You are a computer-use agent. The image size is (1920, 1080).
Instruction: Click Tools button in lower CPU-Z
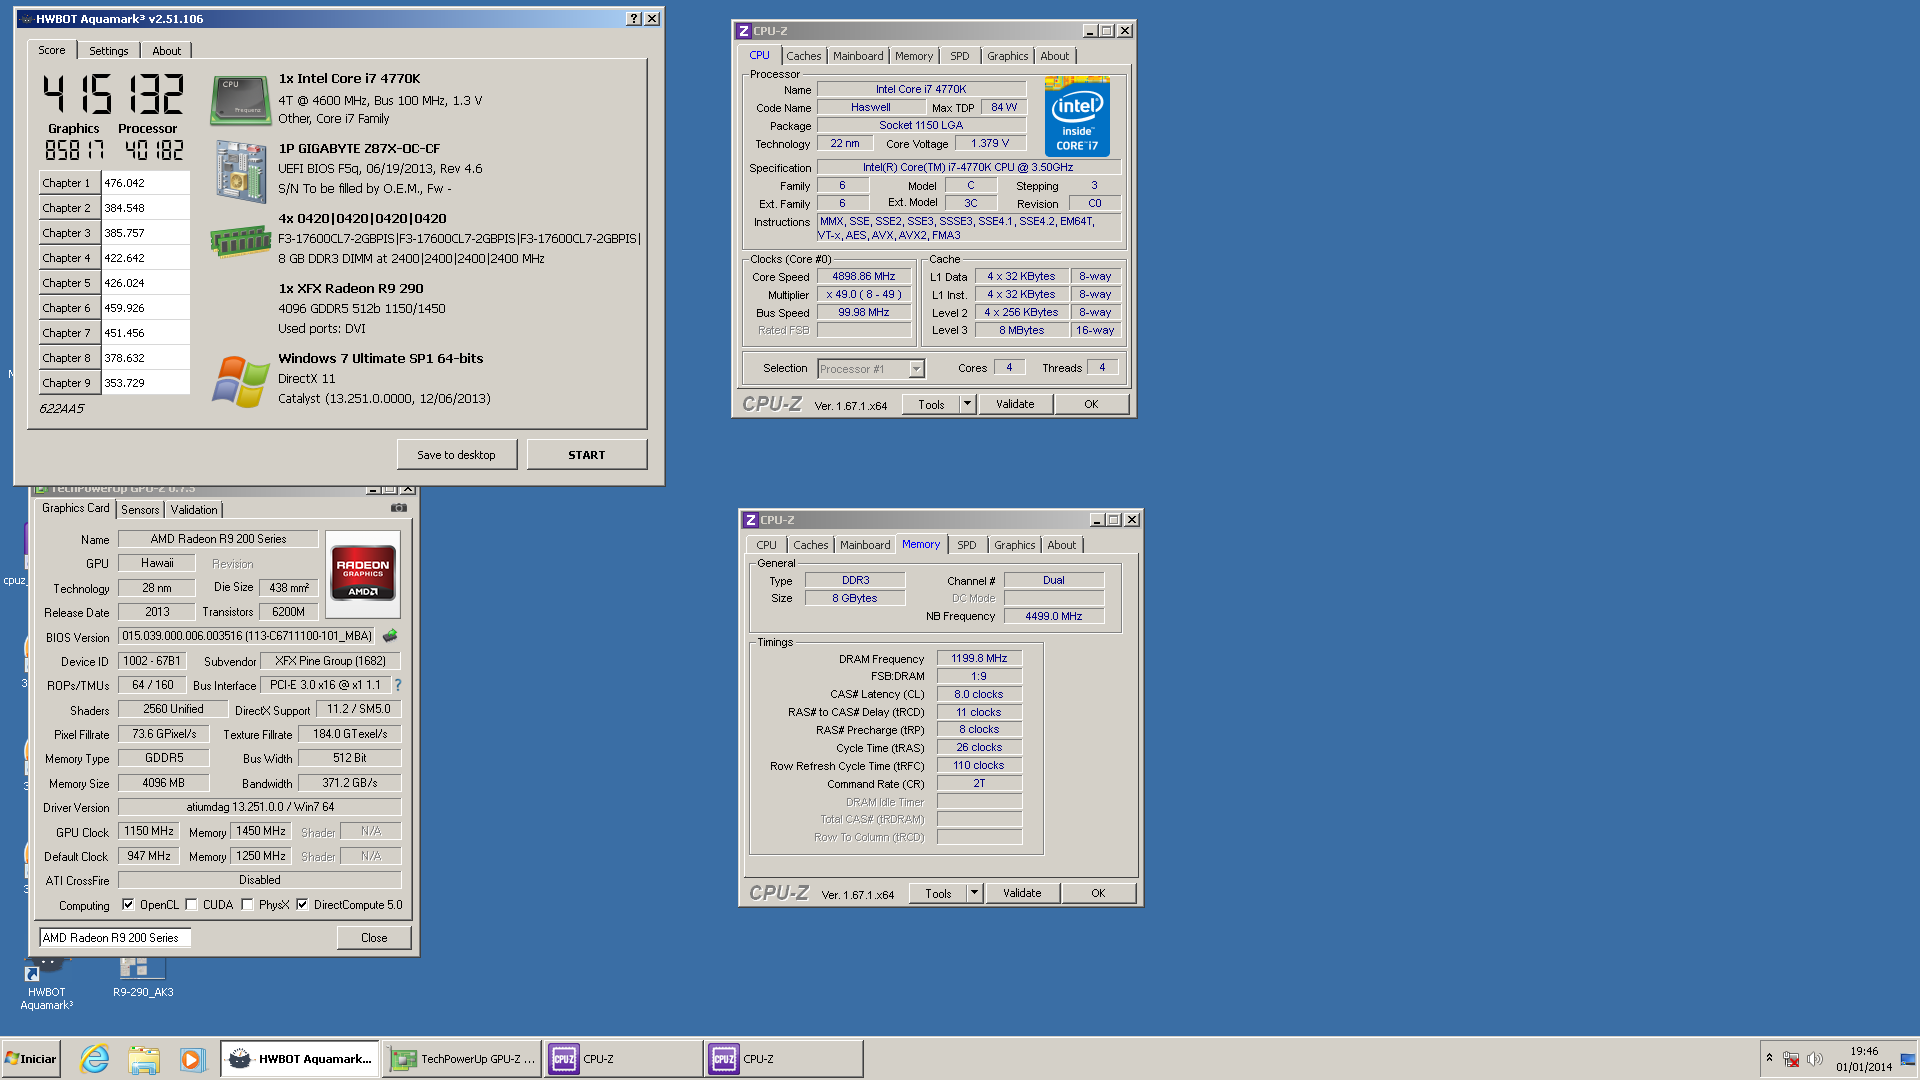(x=938, y=893)
